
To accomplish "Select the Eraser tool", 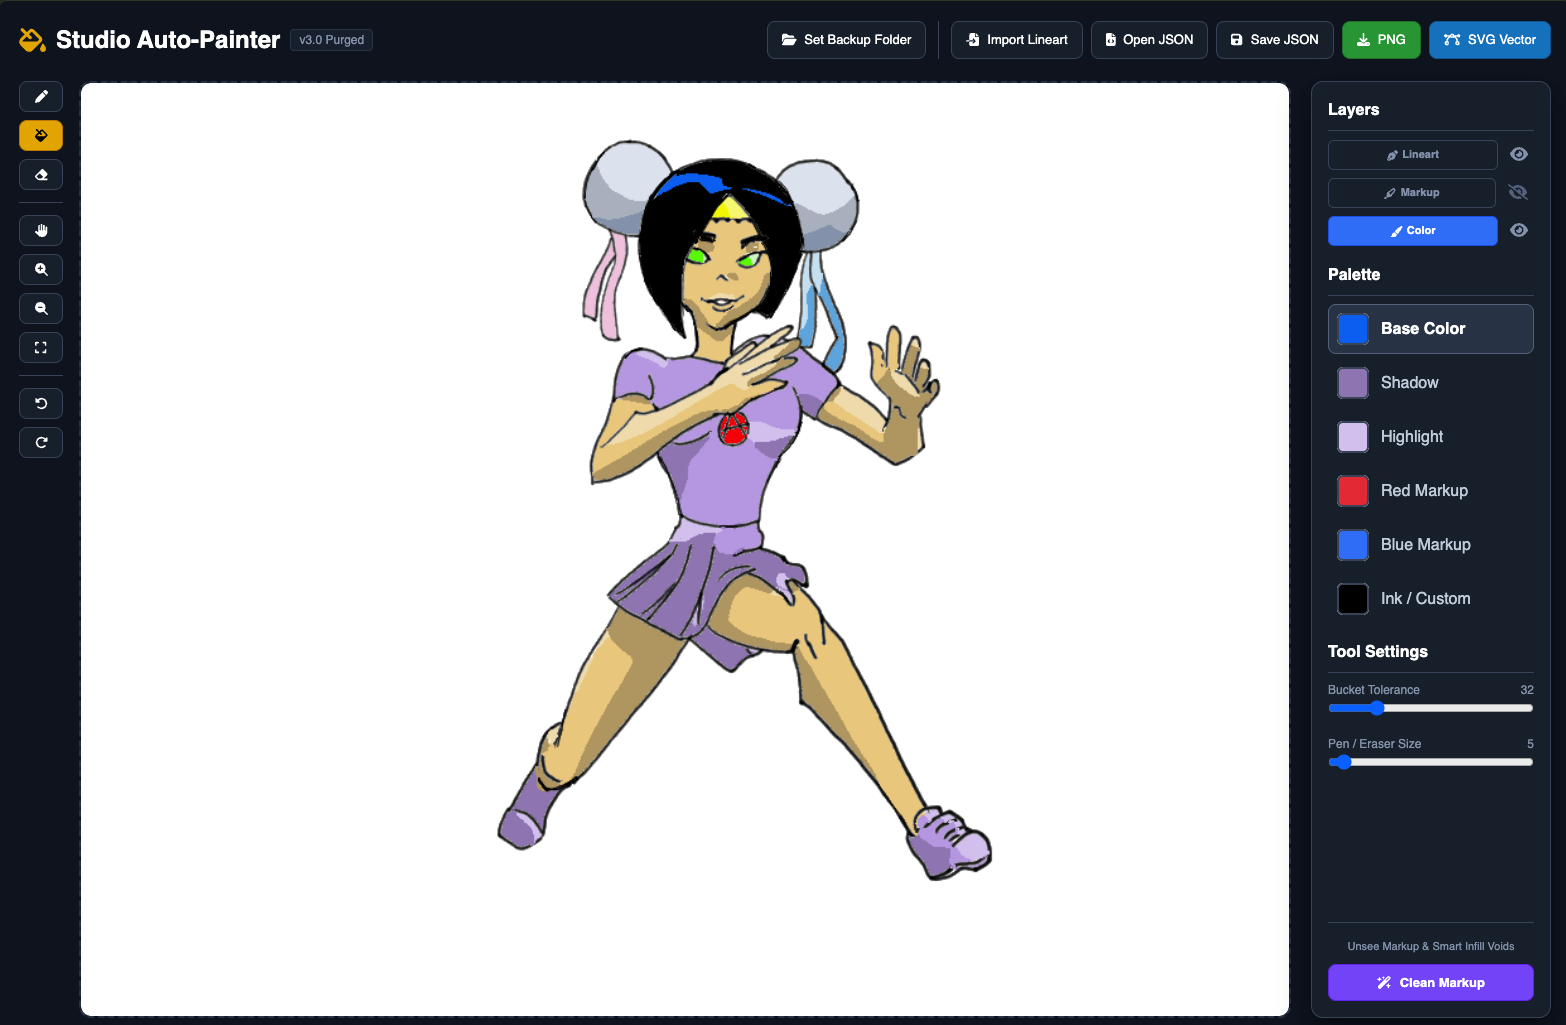I will [x=41, y=175].
